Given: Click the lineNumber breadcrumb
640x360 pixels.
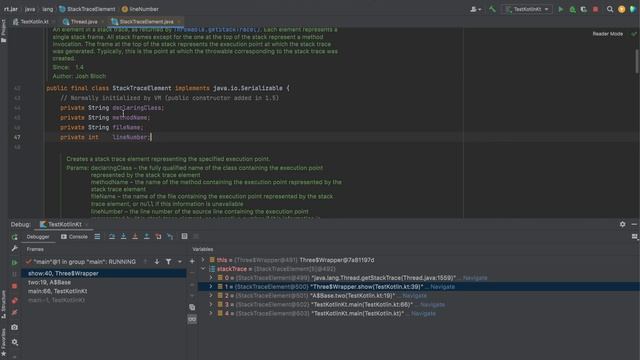Looking at the screenshot, I should 140,9.
